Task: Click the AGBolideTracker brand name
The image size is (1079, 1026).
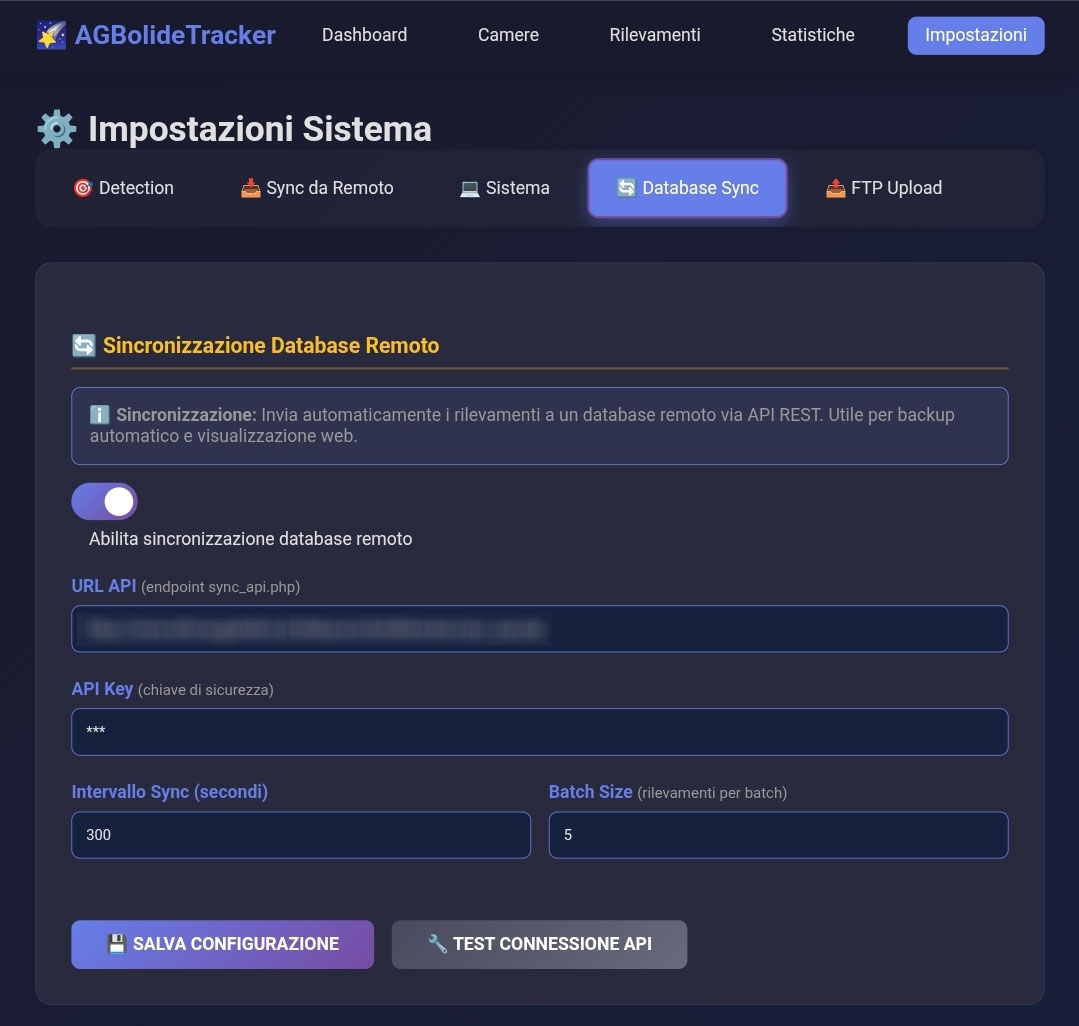Action: pyautogui.click(x=175, y=35)
